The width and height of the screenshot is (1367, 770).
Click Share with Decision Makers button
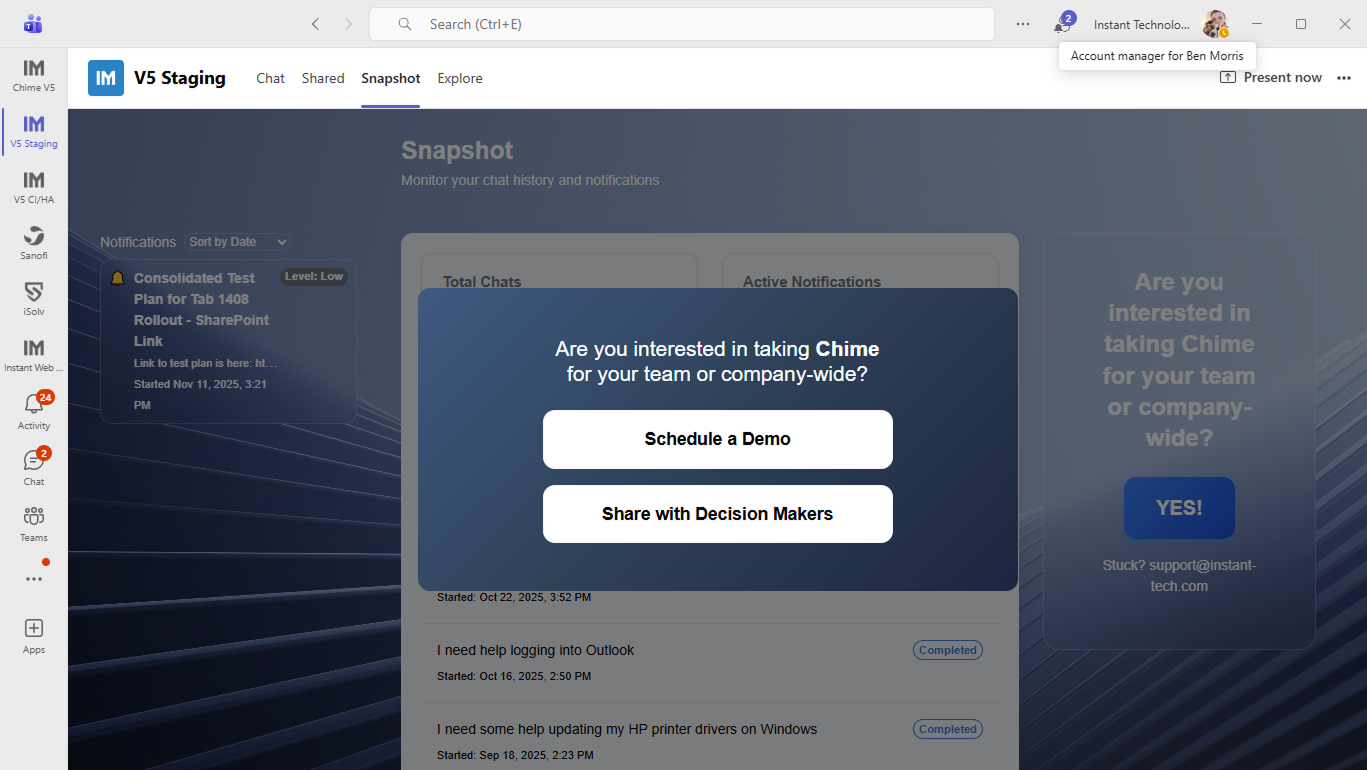point(717,514)
